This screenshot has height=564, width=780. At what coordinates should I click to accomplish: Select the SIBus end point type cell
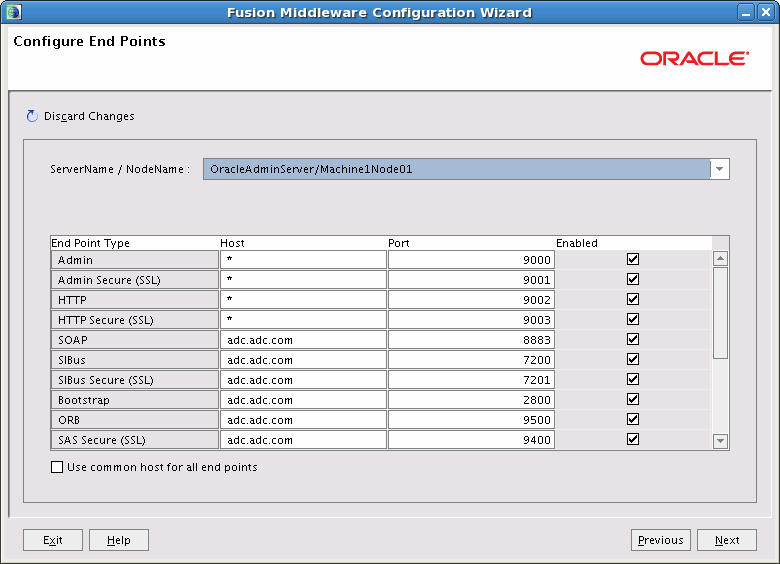coord(135,360)
